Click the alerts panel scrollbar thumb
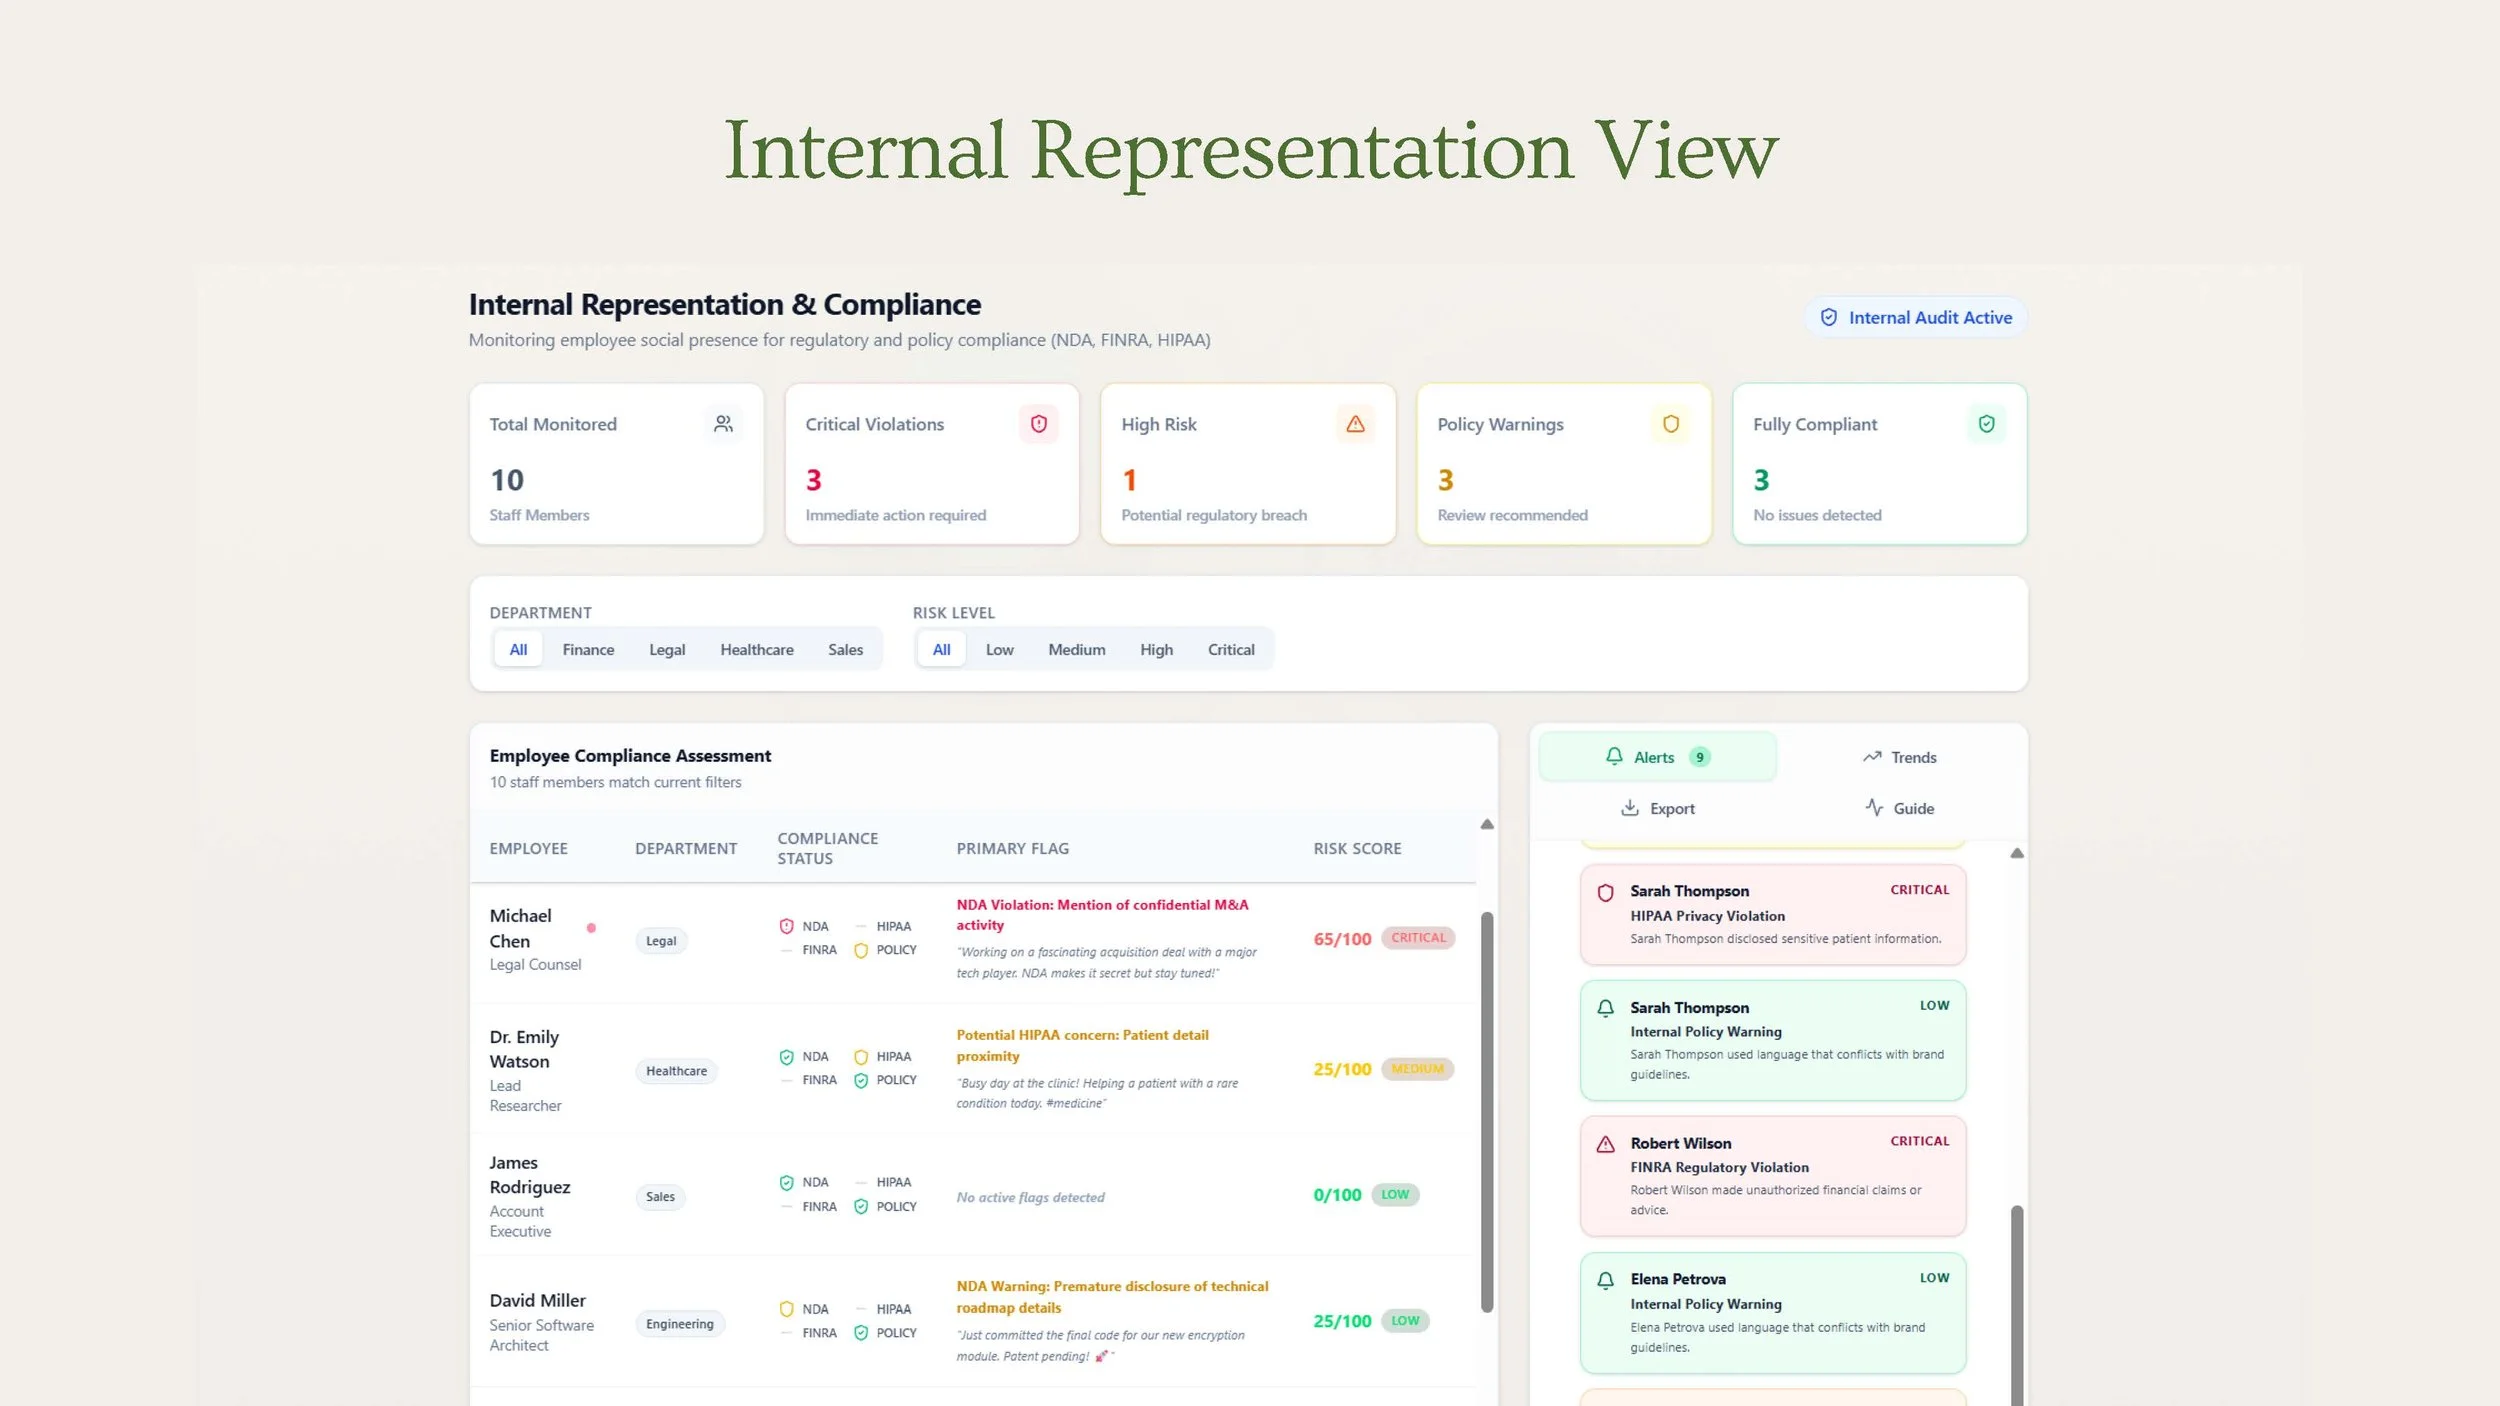2500x1406 pixels. [x=2017, y=1305]
